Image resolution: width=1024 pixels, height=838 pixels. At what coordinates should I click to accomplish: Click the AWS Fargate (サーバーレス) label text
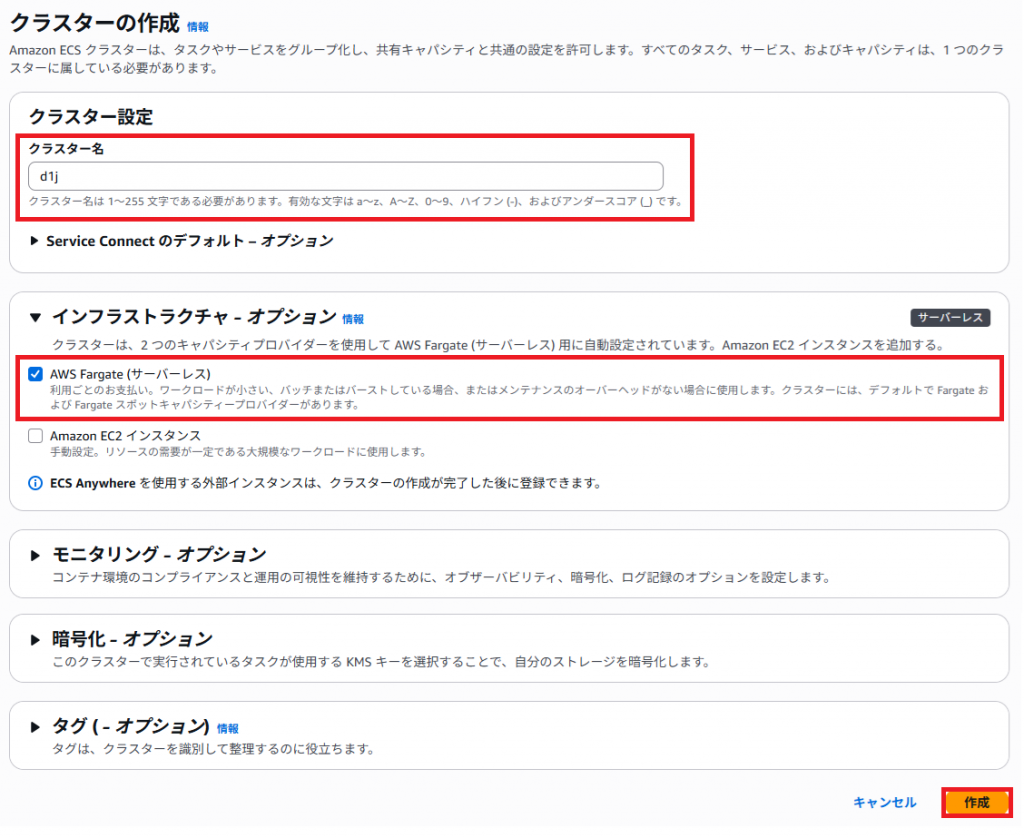click(130, 374)
